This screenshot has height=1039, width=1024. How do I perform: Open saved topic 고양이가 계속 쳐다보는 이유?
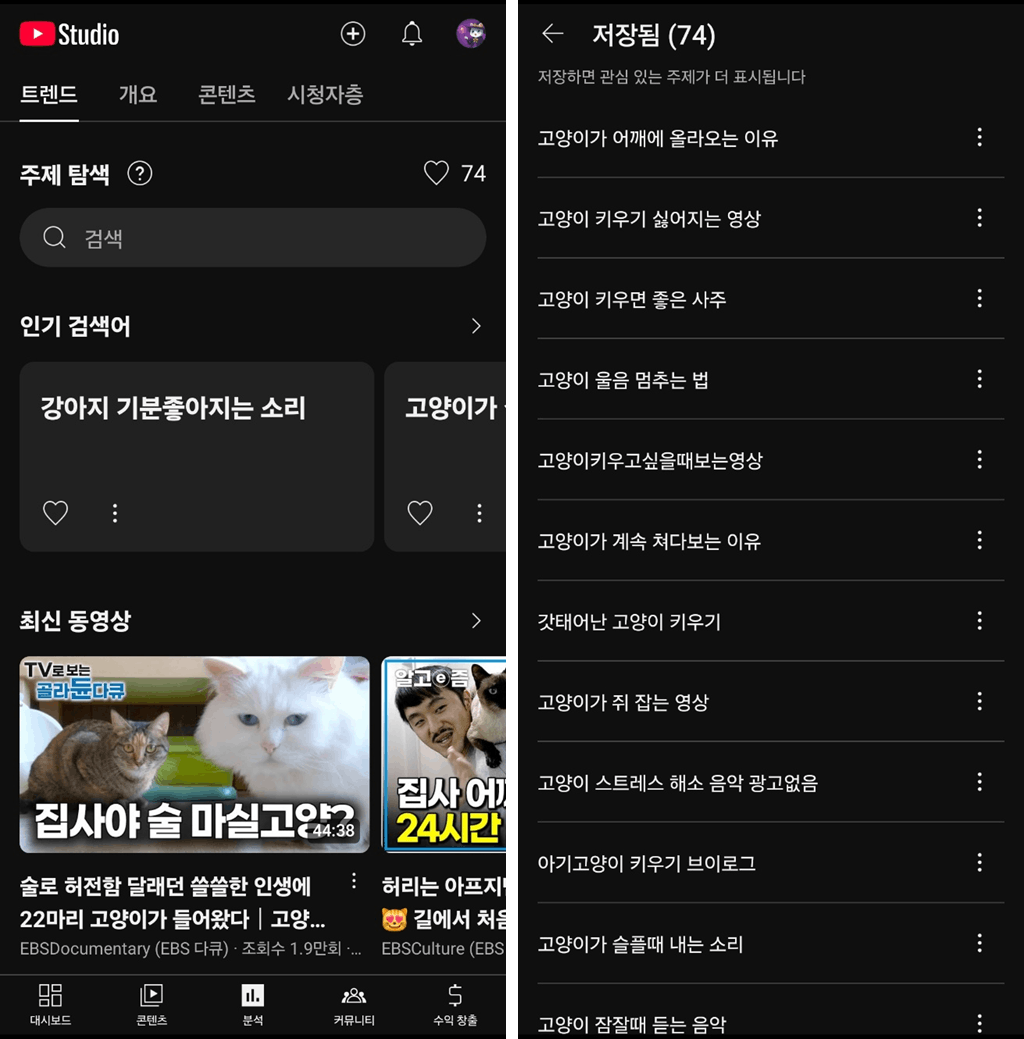pyautogui.click(x=649, y=541)
